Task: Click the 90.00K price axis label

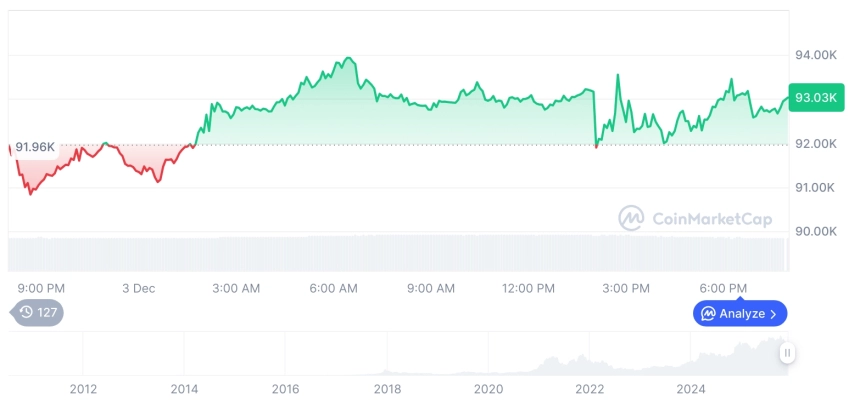Action: tap(815, 231)
